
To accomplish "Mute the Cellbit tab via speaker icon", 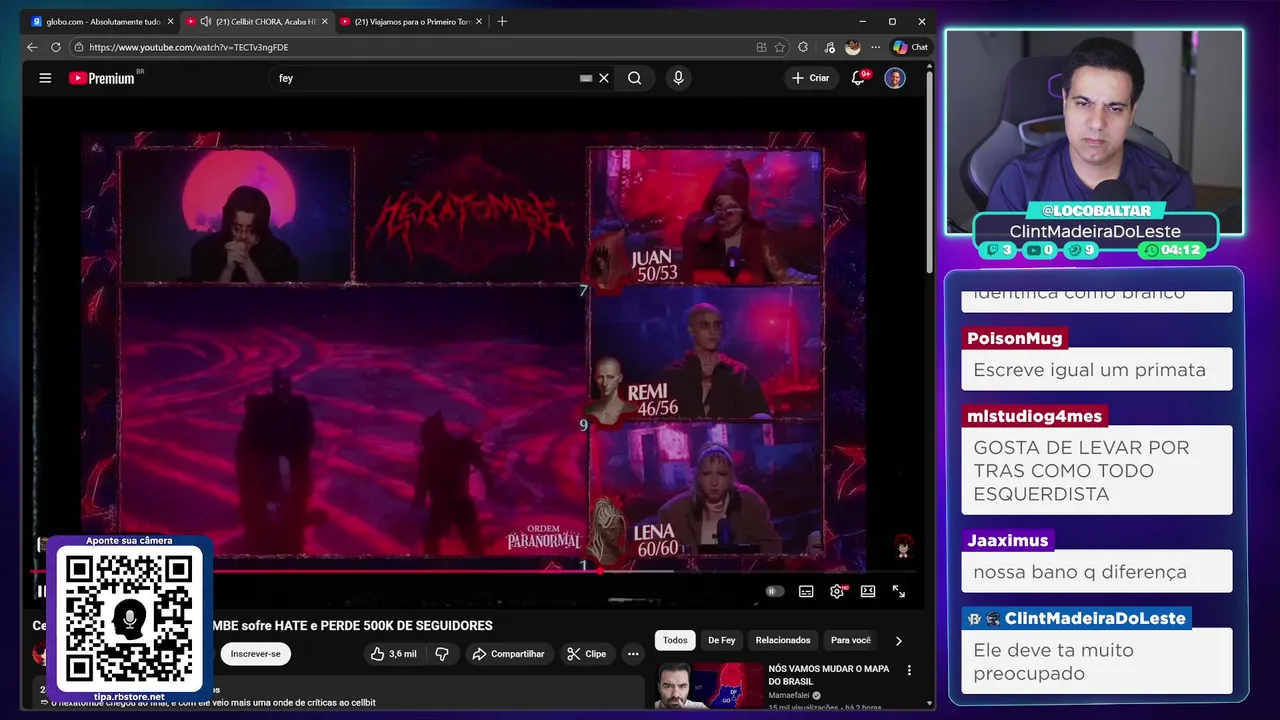I will (205, 21).
